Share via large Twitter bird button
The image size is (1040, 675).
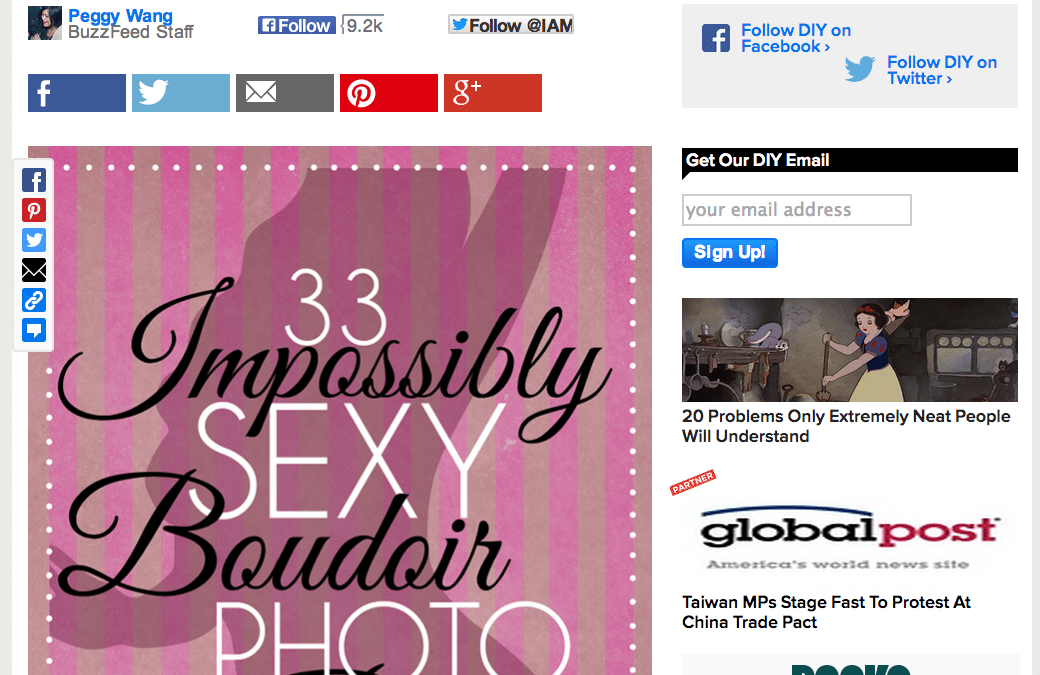click(180, 93)
